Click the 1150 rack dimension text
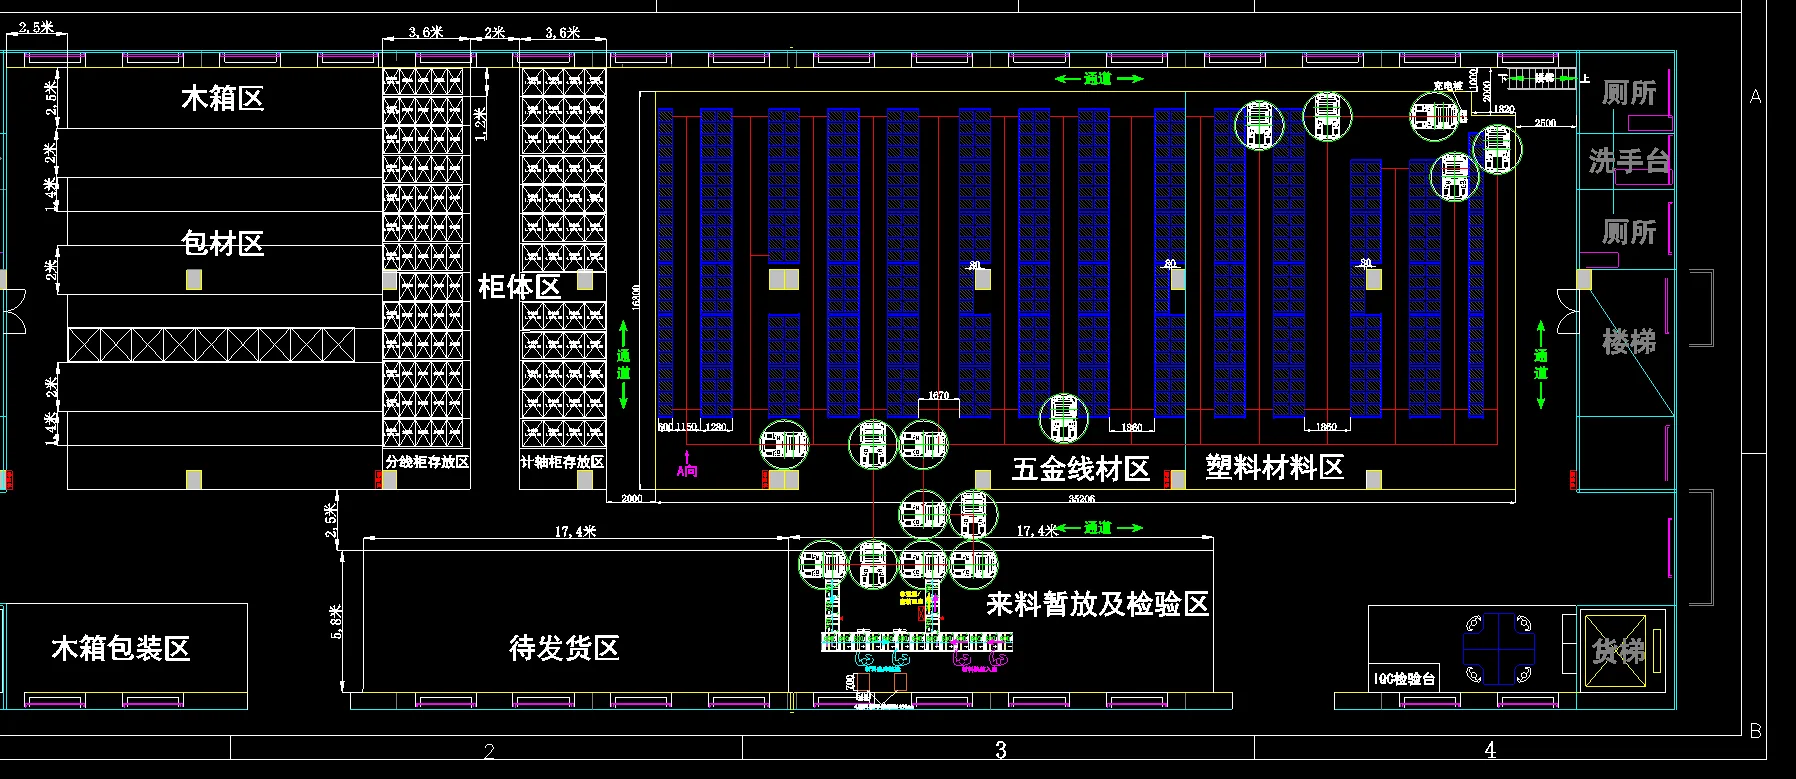Viewport: 1796px width, 779px height. (687, 427)
